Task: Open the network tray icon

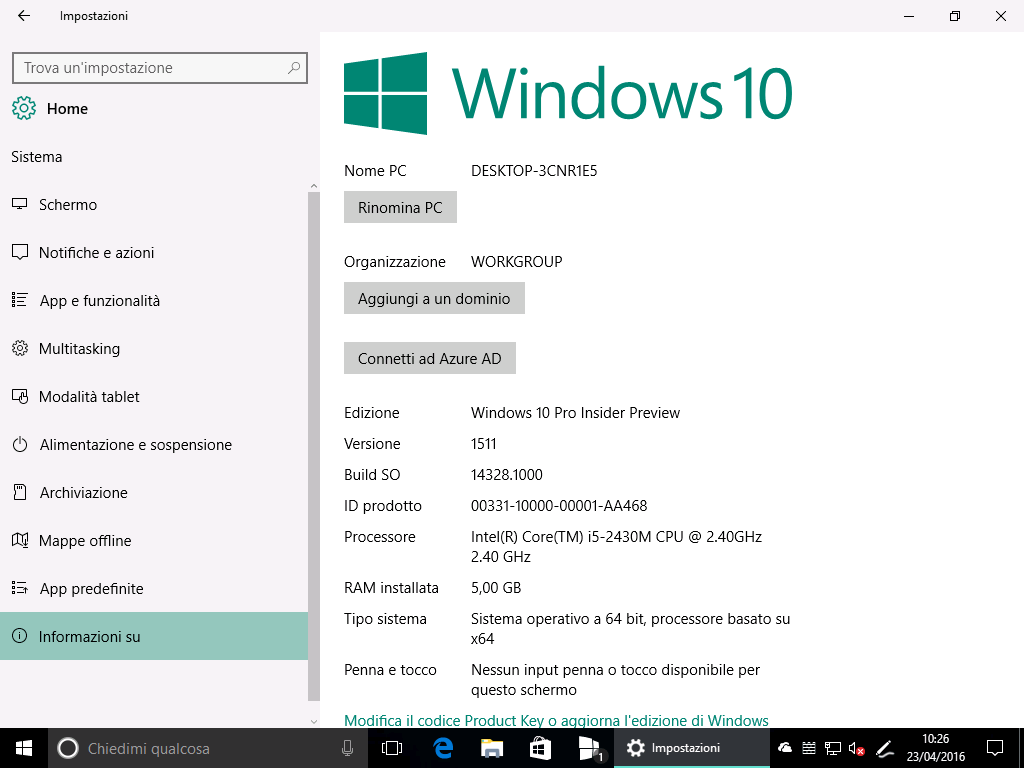Action: (833, 748)
